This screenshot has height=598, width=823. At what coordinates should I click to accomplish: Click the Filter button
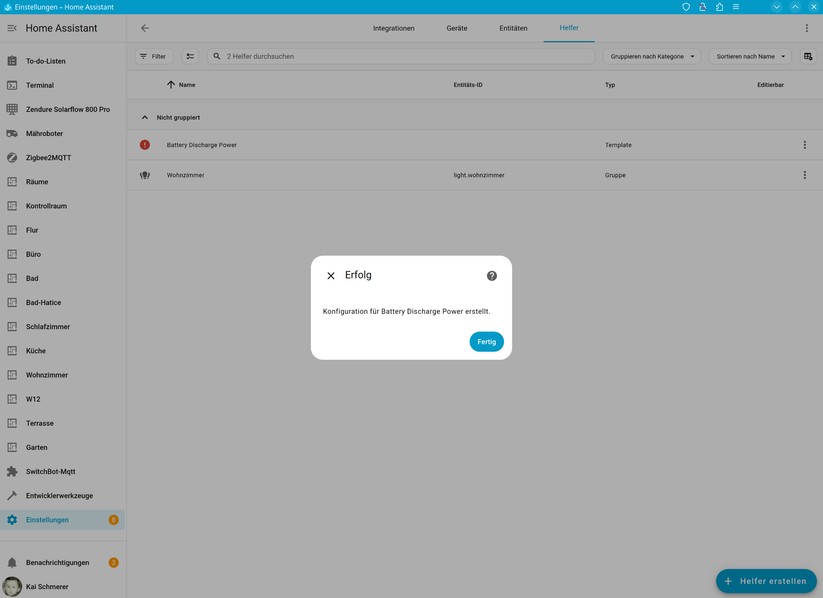pyautogui.click(x=154, y=57)
